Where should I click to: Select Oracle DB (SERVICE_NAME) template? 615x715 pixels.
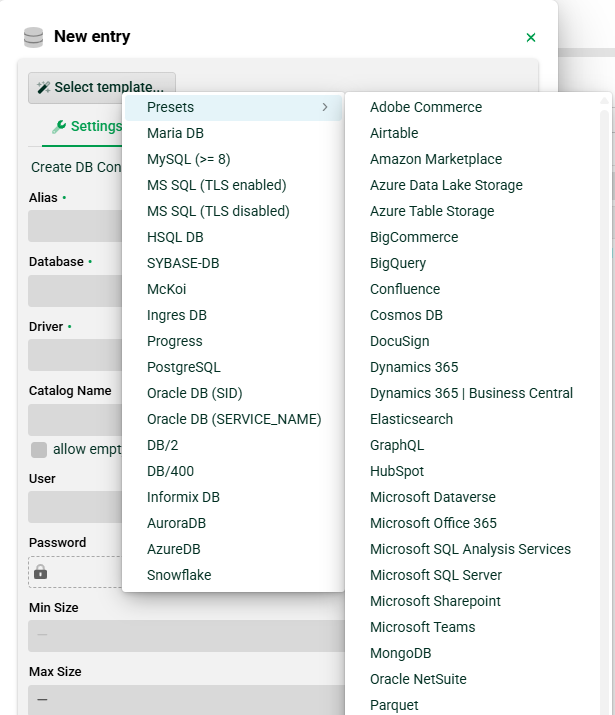tap(233, 419)
